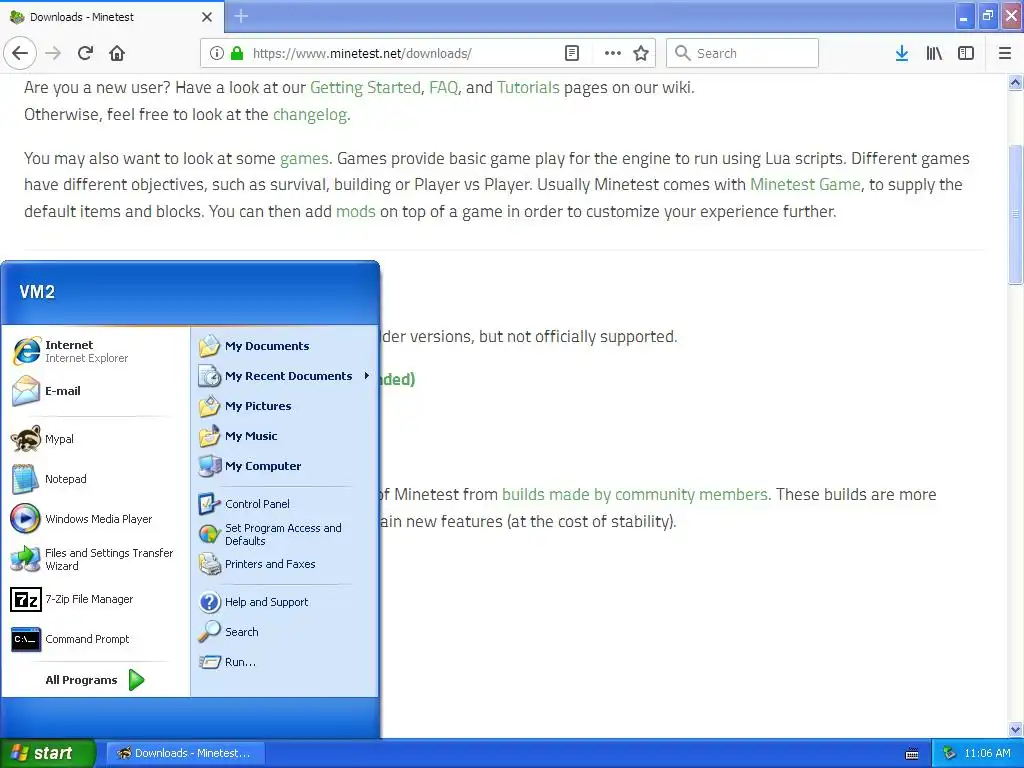Open My Music

(285, 436)
